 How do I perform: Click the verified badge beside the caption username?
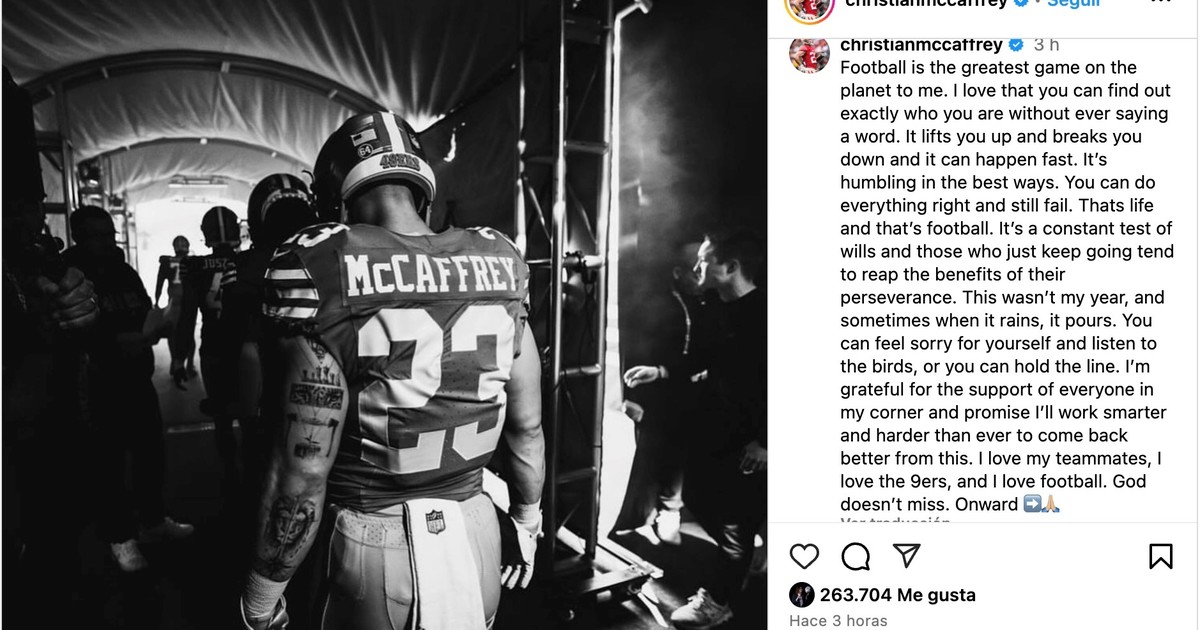click(1015, 45)
